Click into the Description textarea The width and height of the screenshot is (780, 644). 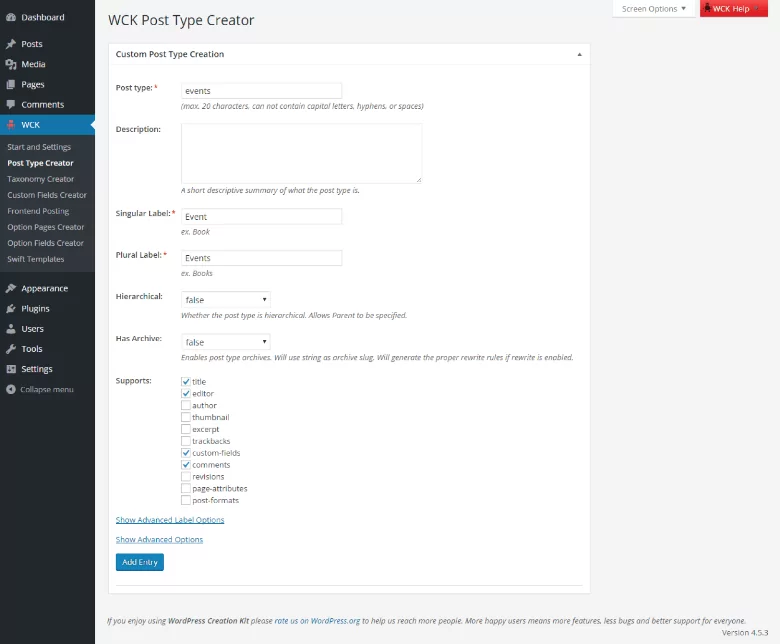pyautogui.click(x=301, y=154)
